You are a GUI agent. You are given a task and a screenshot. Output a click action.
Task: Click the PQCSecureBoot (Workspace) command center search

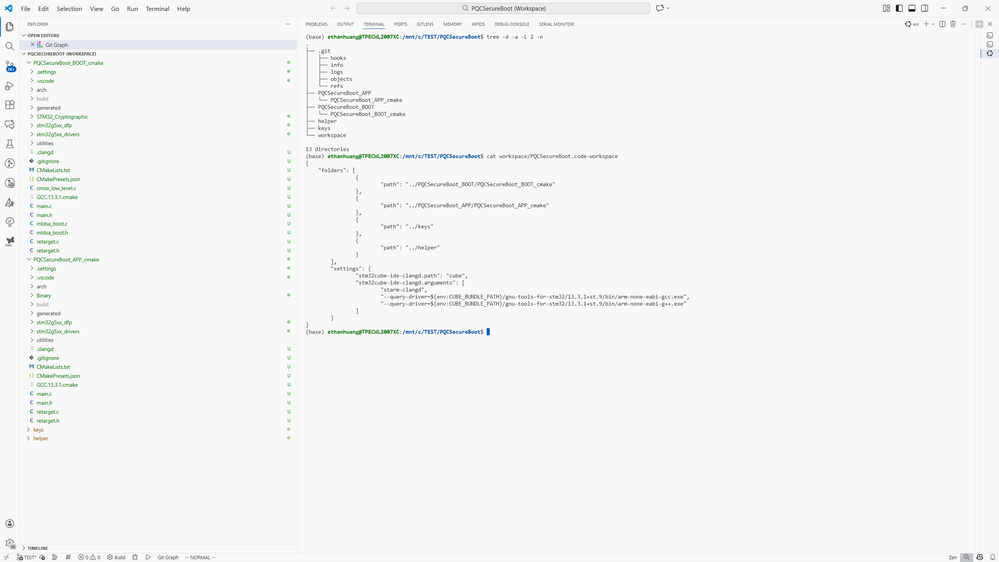click(x=503, y=8)
